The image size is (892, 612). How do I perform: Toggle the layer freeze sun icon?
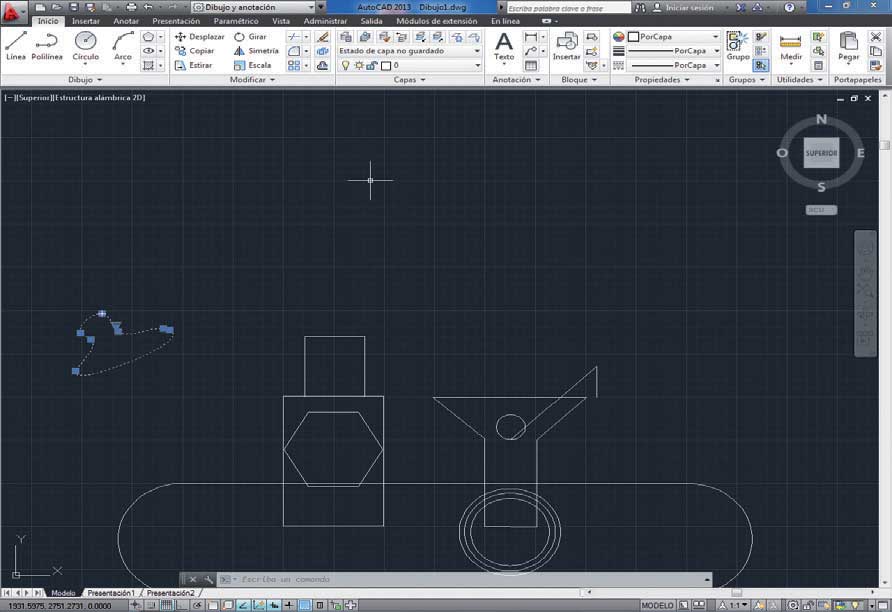(358, 65)
